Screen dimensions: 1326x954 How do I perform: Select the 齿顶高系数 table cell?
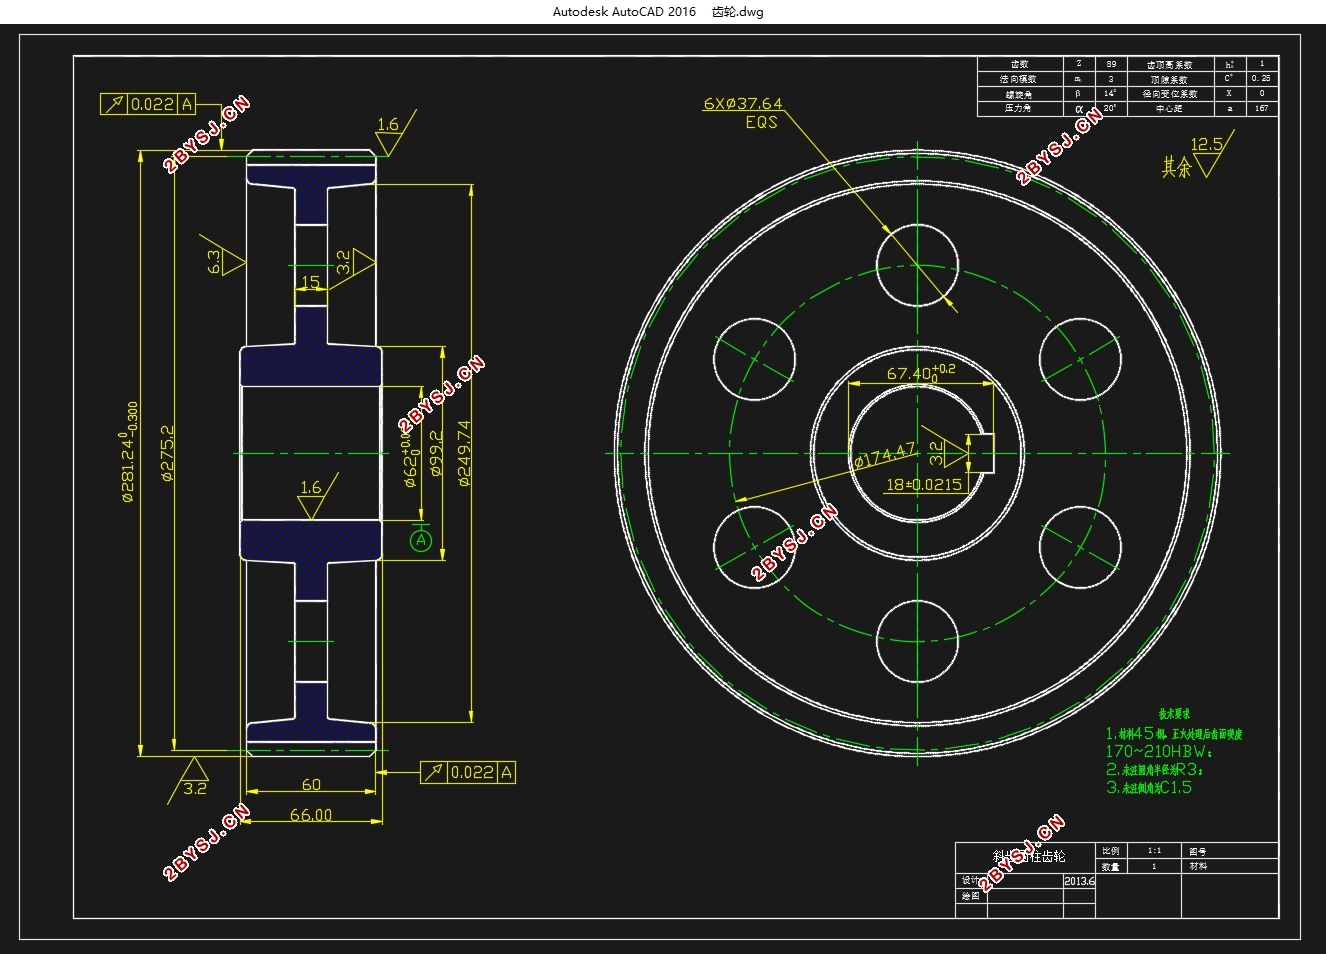[x=1170, y=64]
